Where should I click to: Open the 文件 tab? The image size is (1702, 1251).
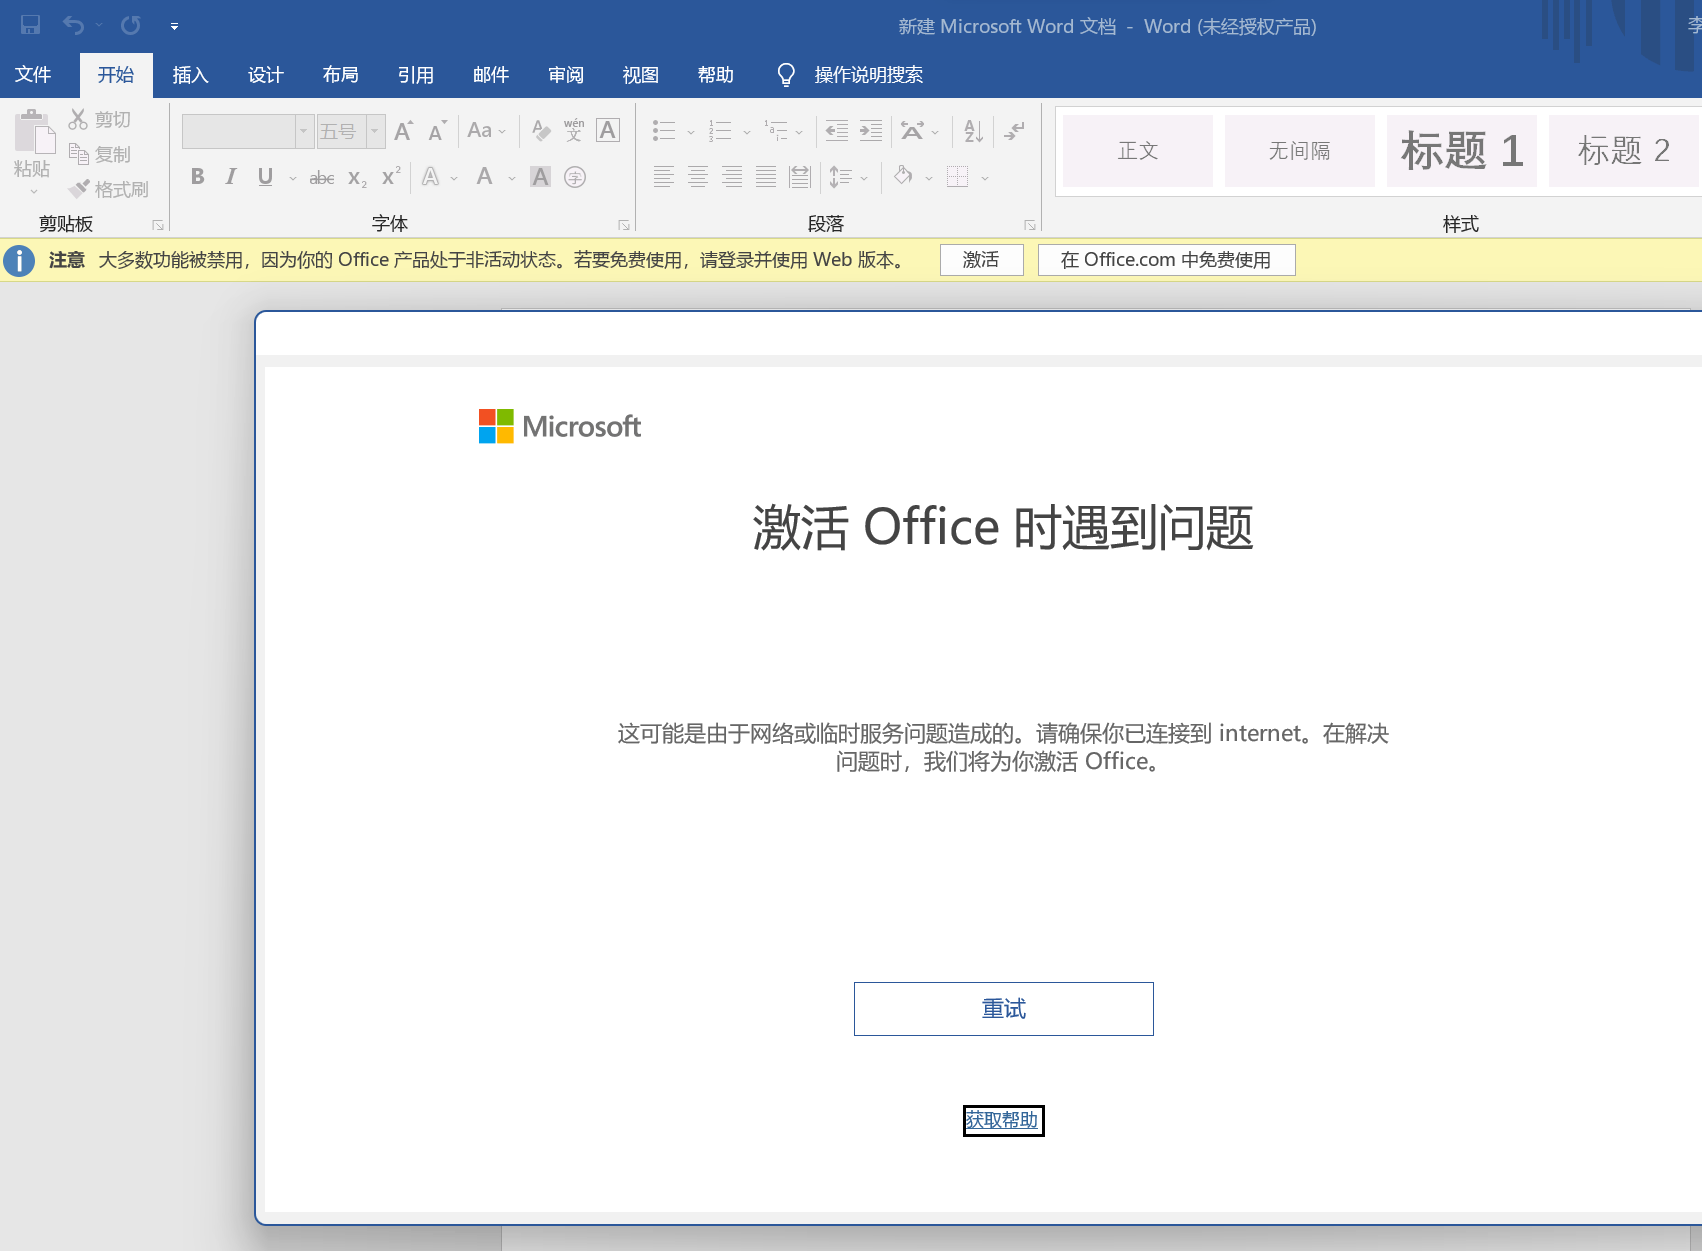(x=33, y=75)
